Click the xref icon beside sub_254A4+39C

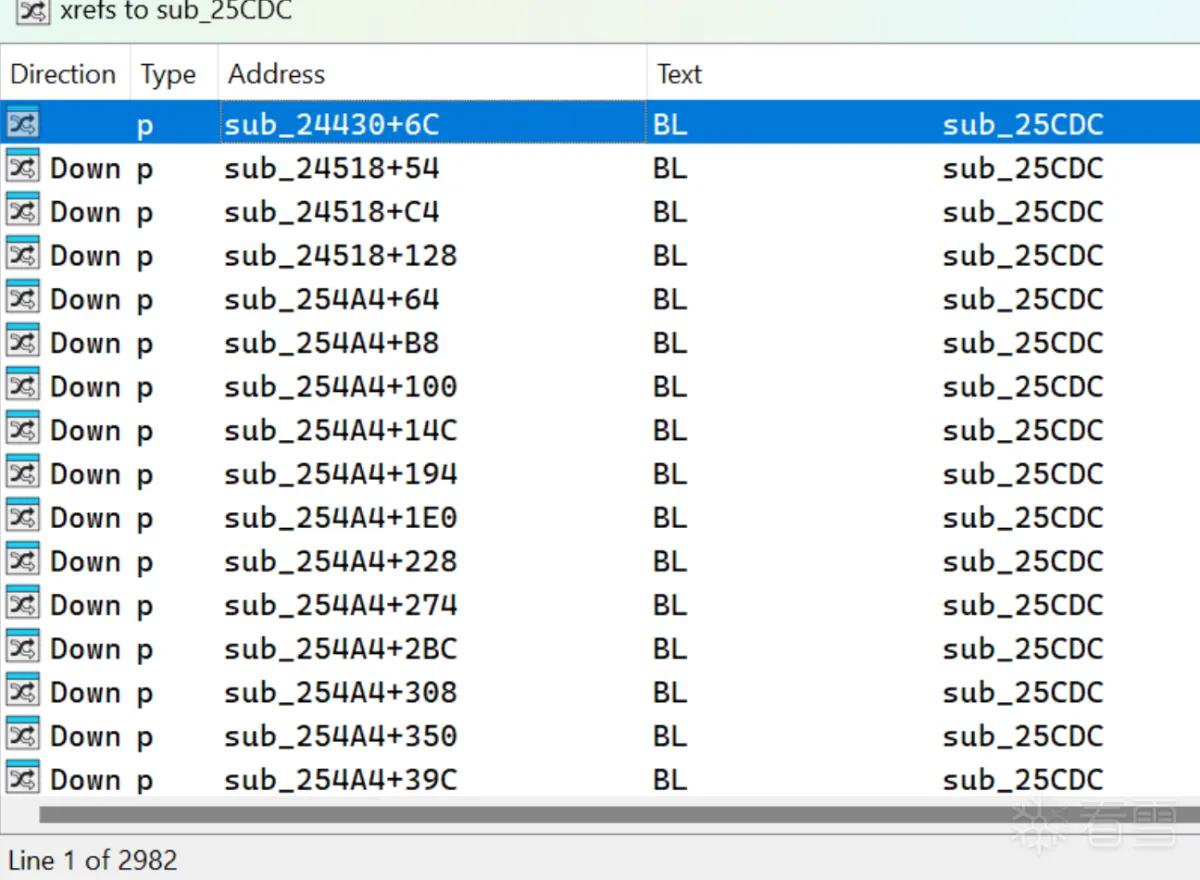[x=23, y=779]
